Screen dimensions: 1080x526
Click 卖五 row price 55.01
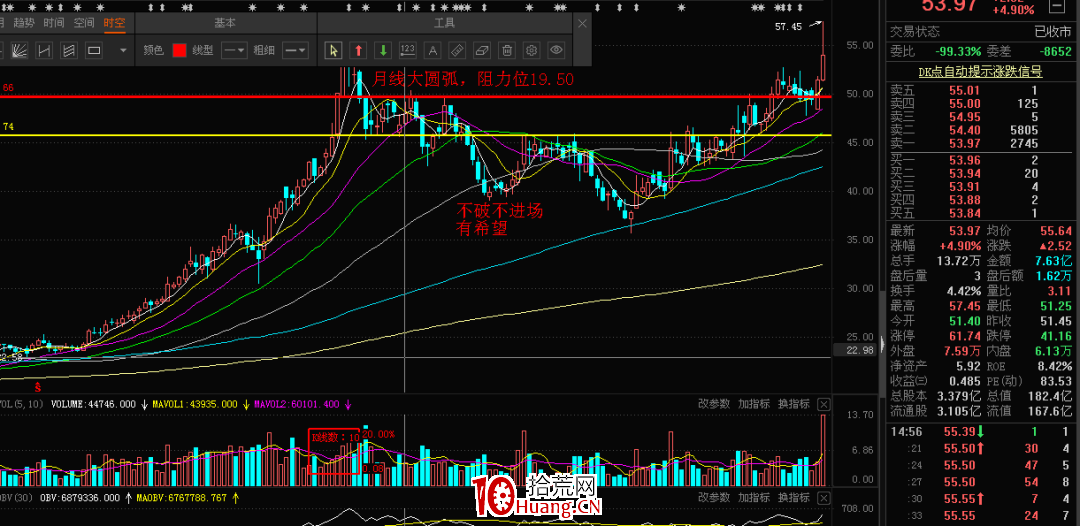963,90
